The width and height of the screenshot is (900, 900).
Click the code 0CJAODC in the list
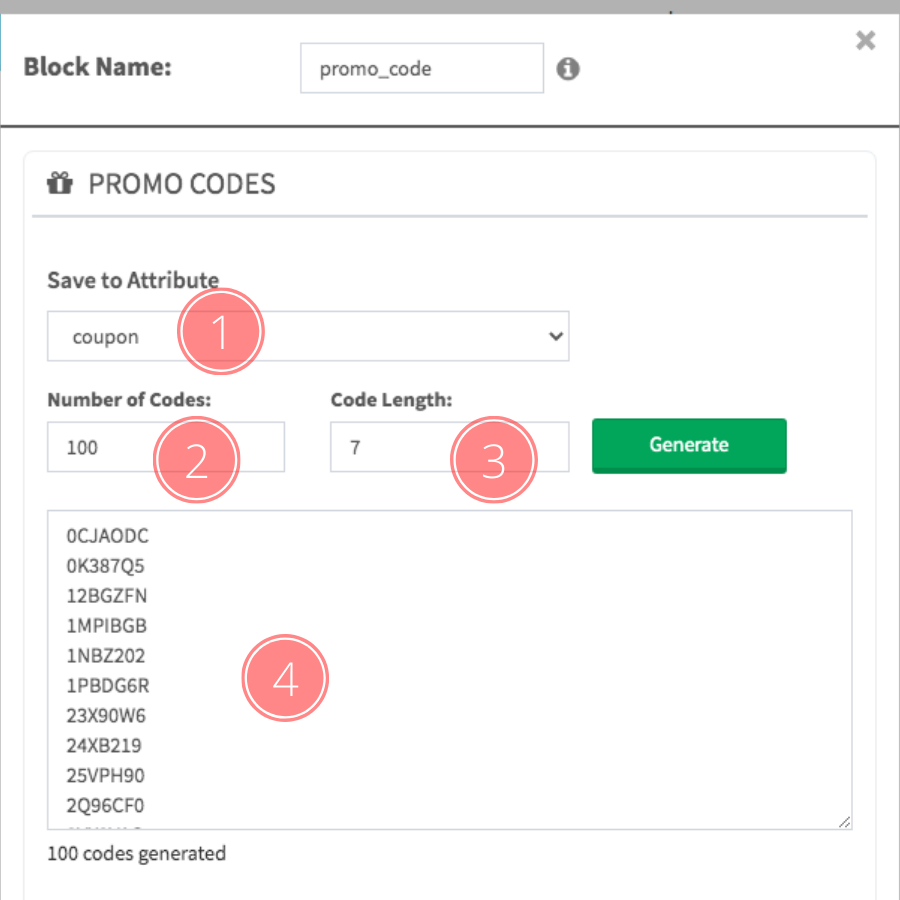click(107, 537)
